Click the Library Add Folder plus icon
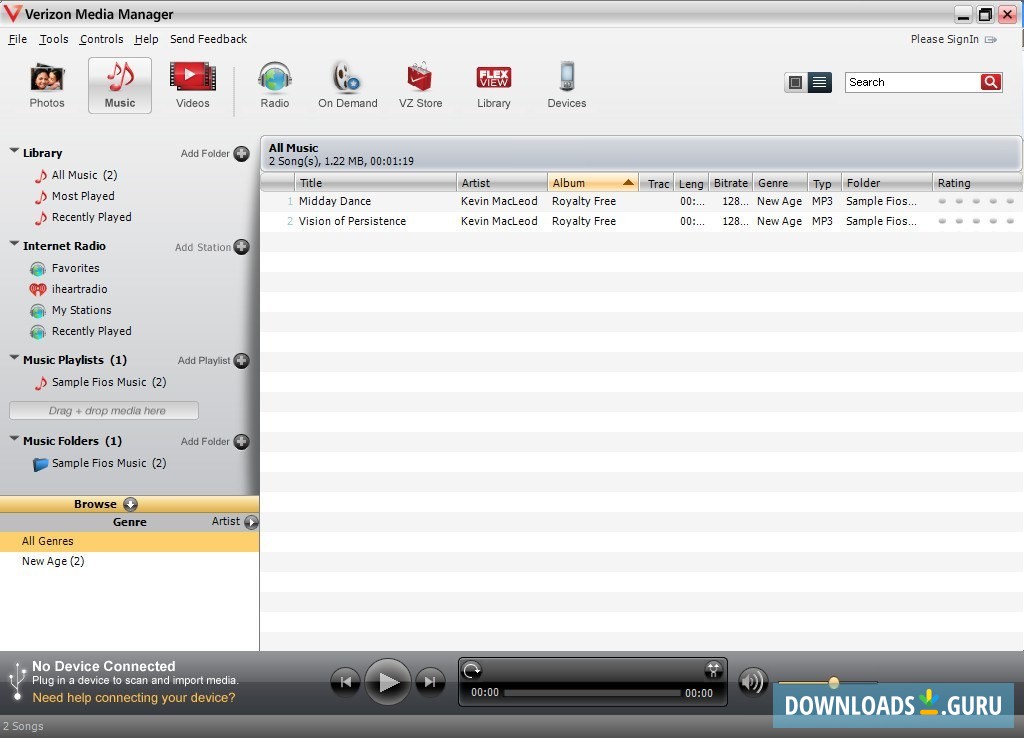1024x738 pixels. [242, 153]
